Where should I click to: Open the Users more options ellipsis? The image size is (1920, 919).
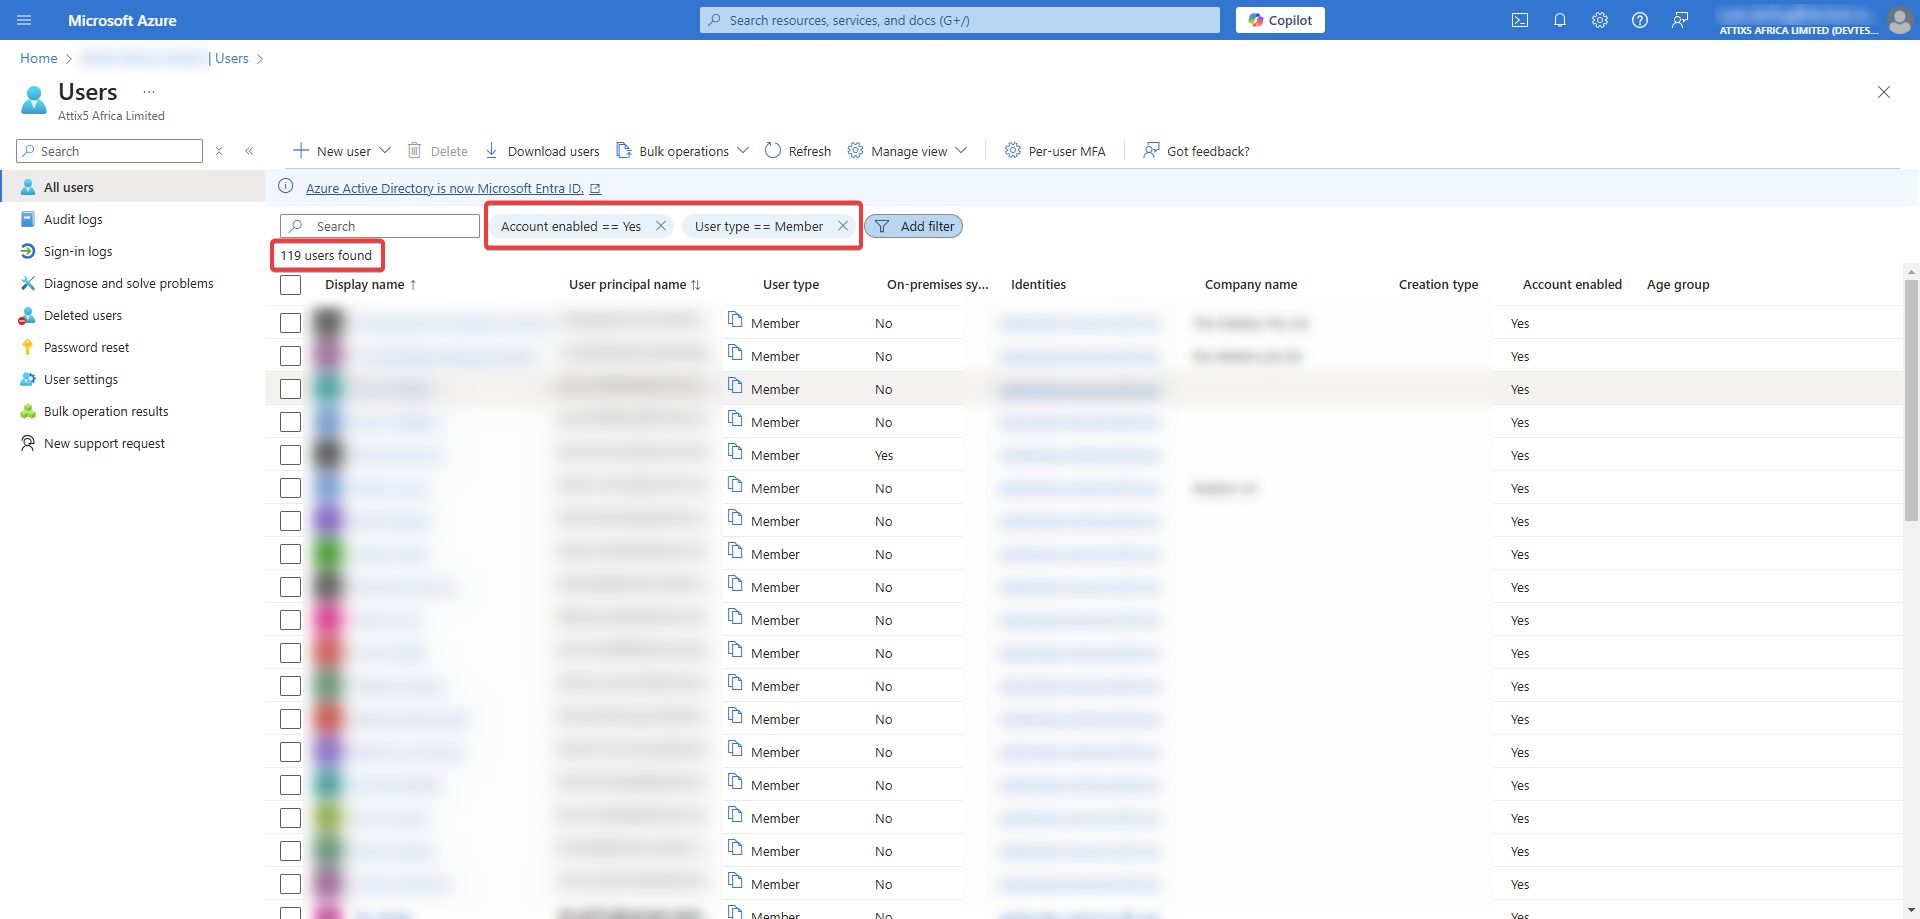tap(149, 92)
